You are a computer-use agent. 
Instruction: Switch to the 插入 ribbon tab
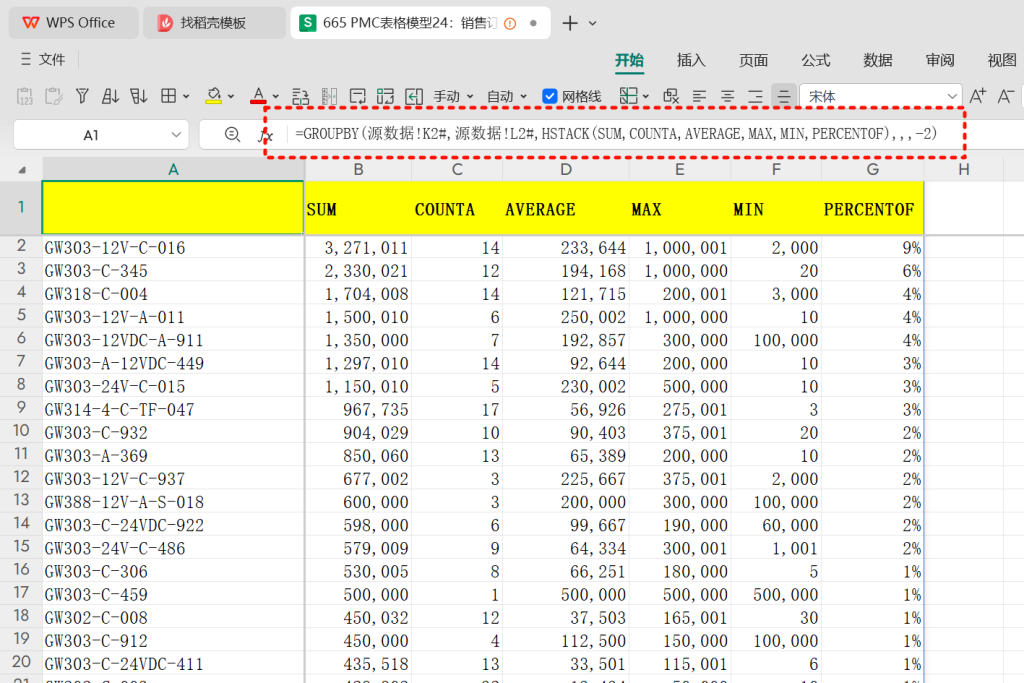(691, 60)
